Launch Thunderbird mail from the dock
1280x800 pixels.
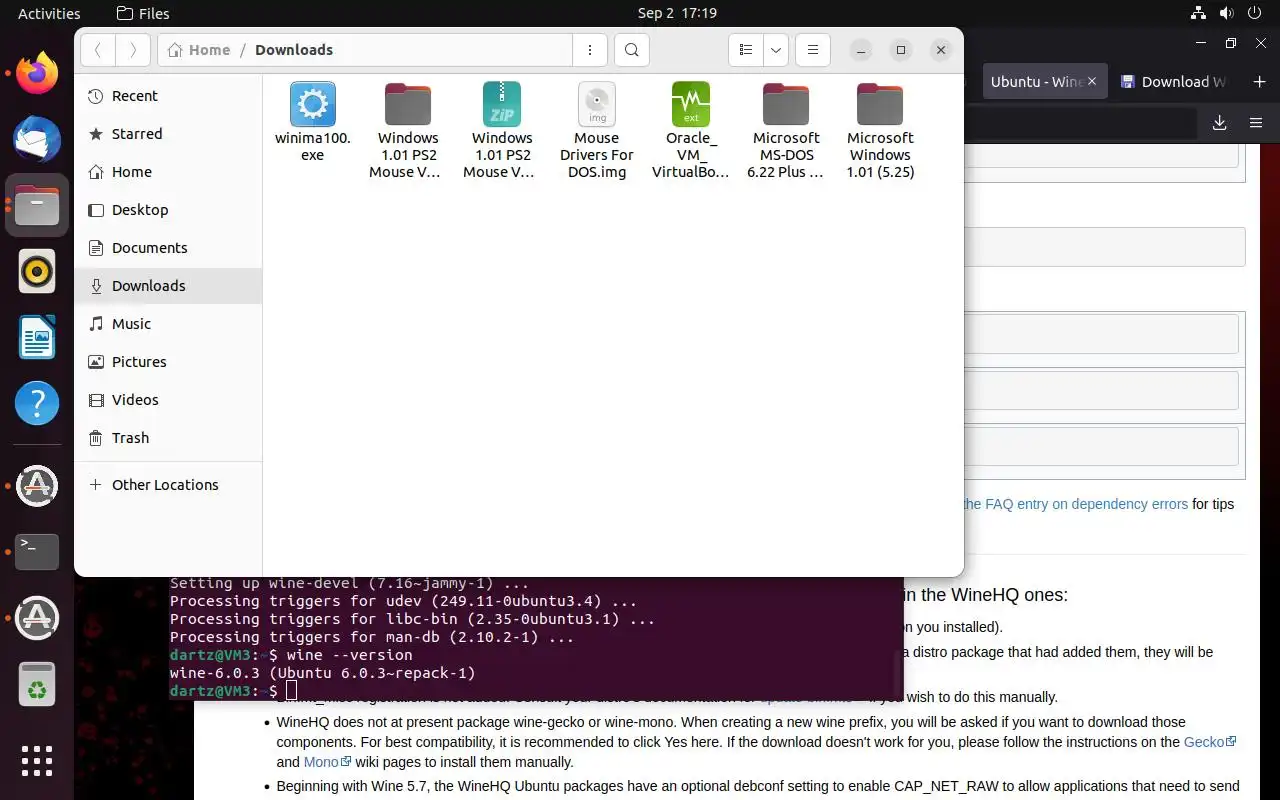(x=37, y=139)
